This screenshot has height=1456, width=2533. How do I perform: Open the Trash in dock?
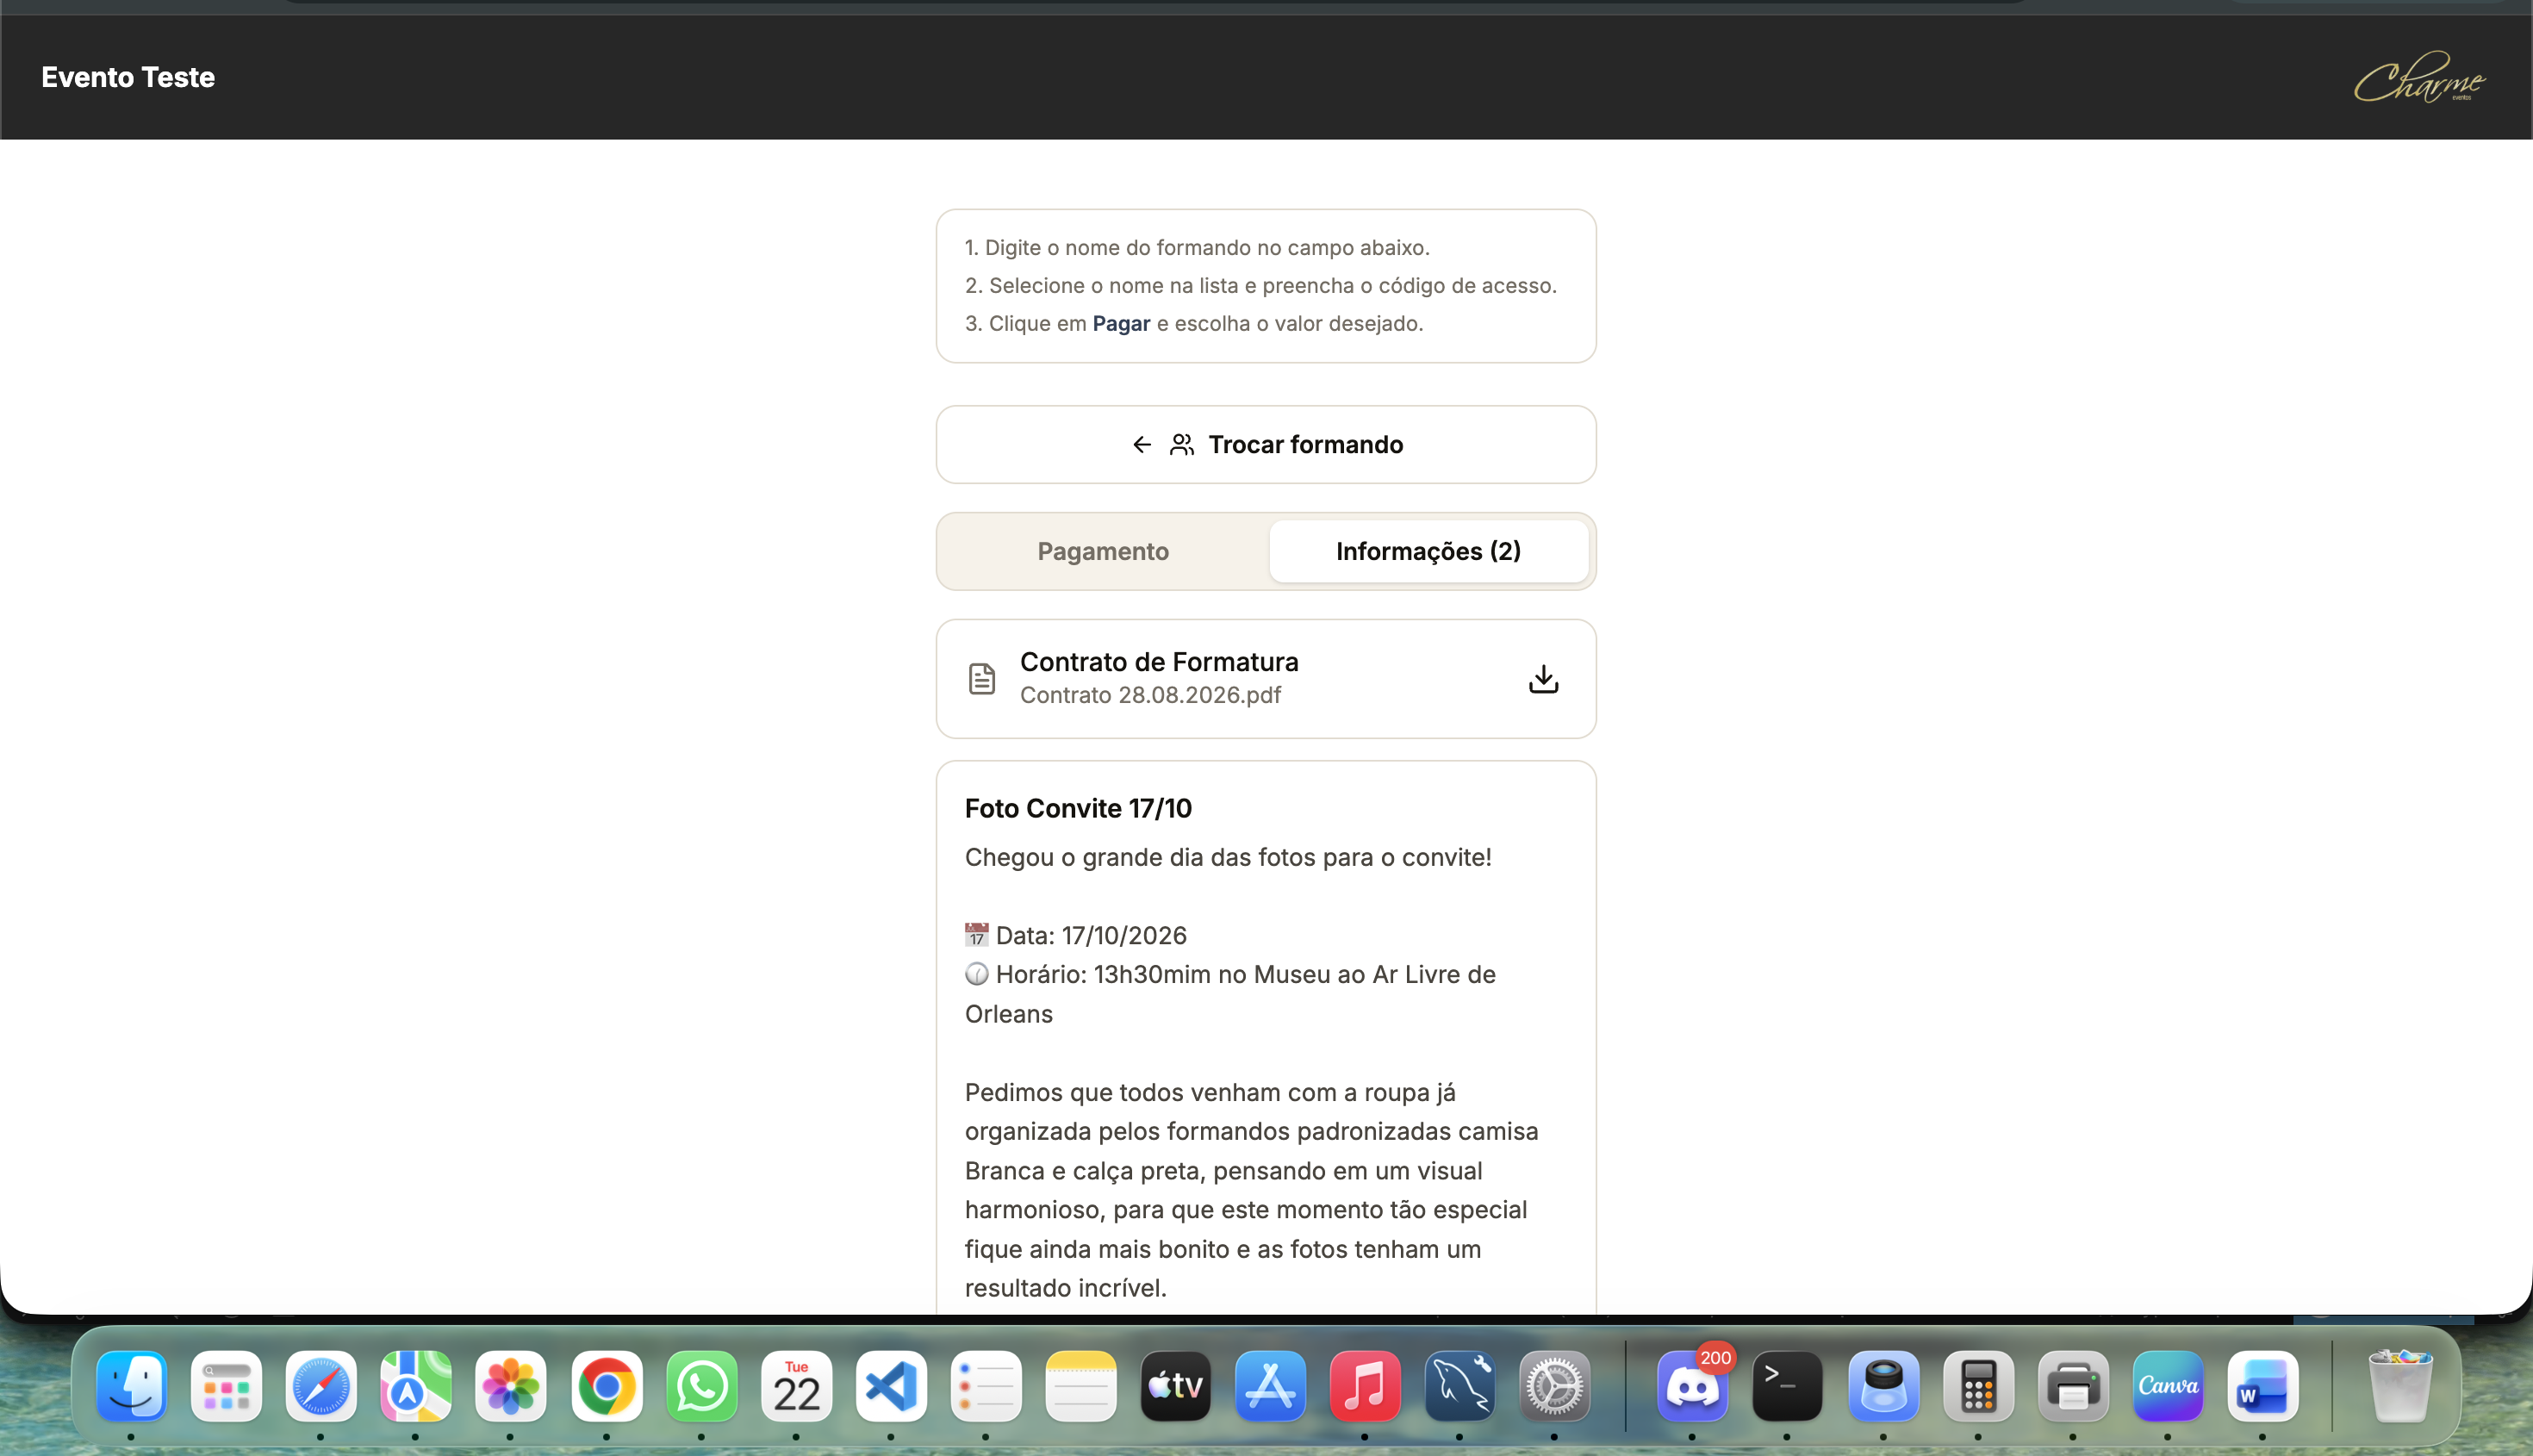[2400, 1386]
